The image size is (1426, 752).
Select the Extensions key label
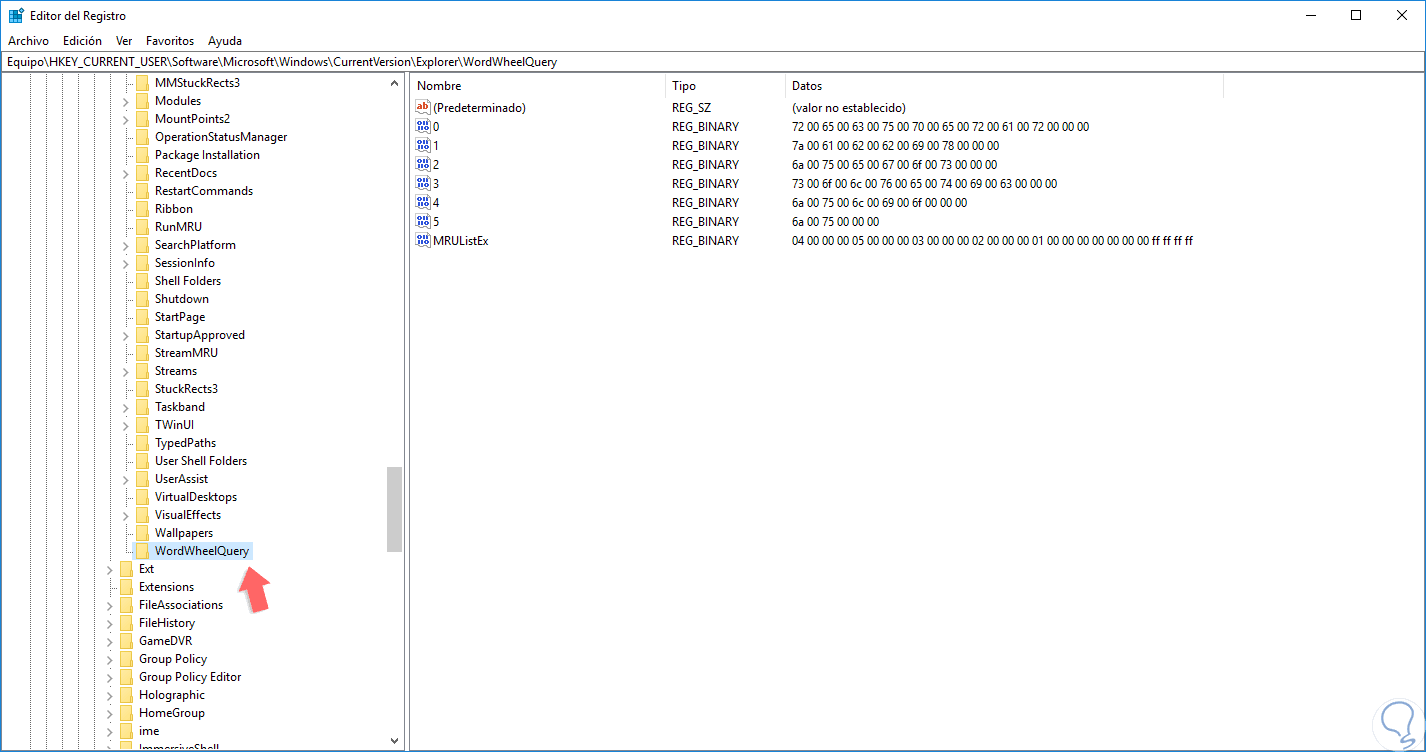[x=167, y=587]
